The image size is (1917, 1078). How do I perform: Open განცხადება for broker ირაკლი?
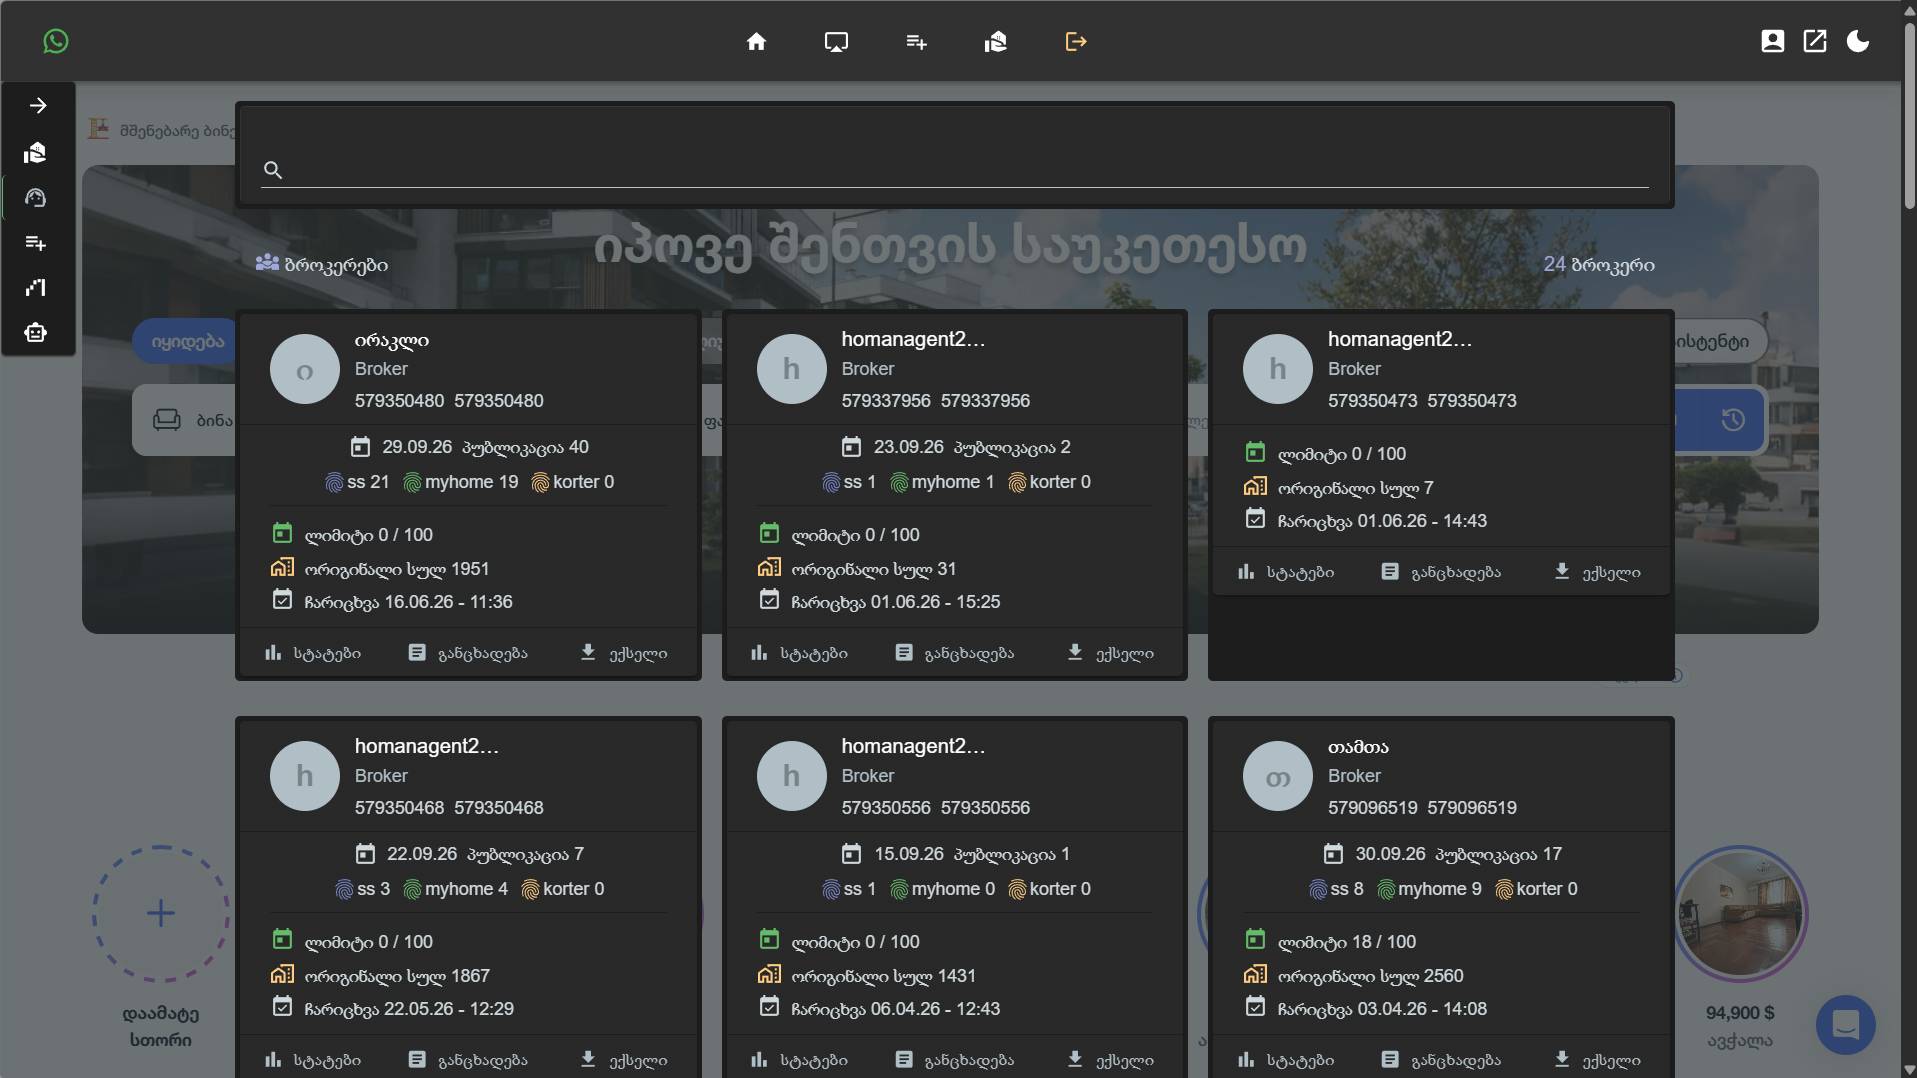tap(468, 653)
